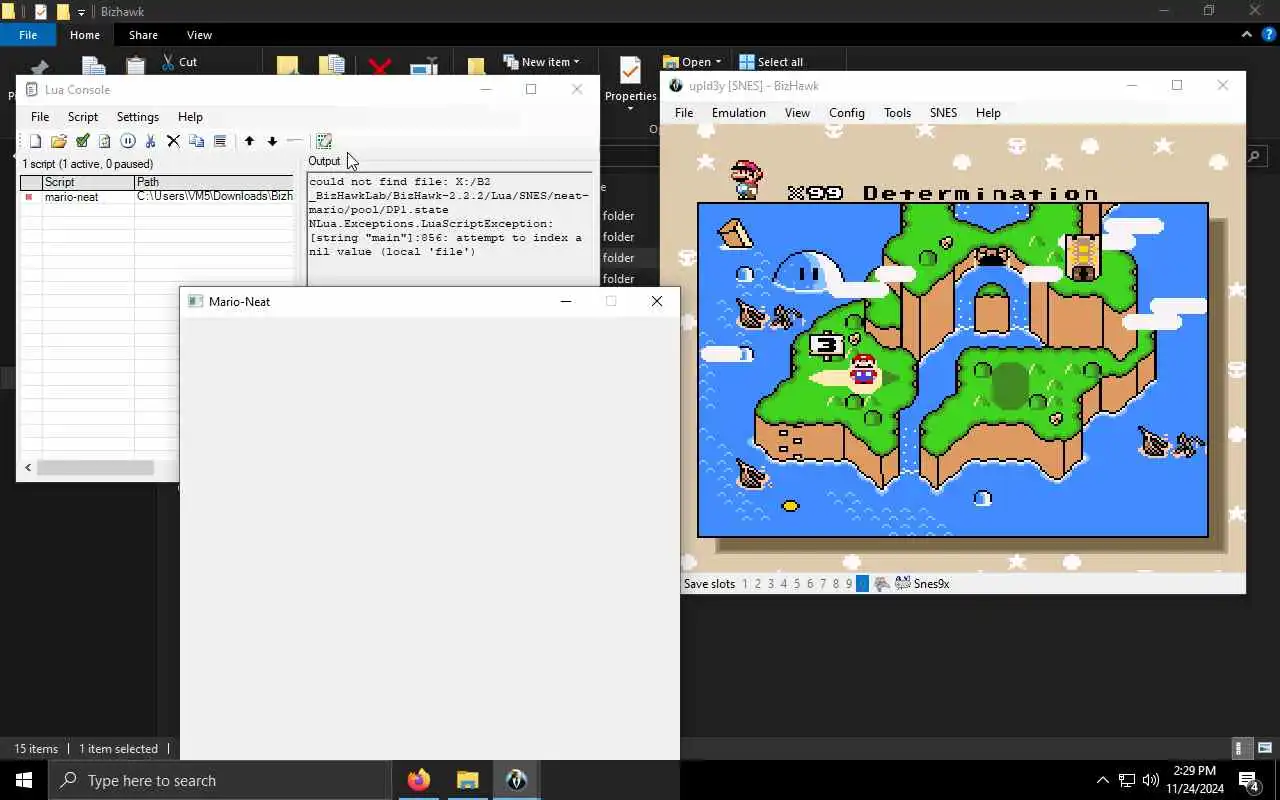Switch to Explorer Share tab
The image size is (1280, 800).
coord(143,35)
